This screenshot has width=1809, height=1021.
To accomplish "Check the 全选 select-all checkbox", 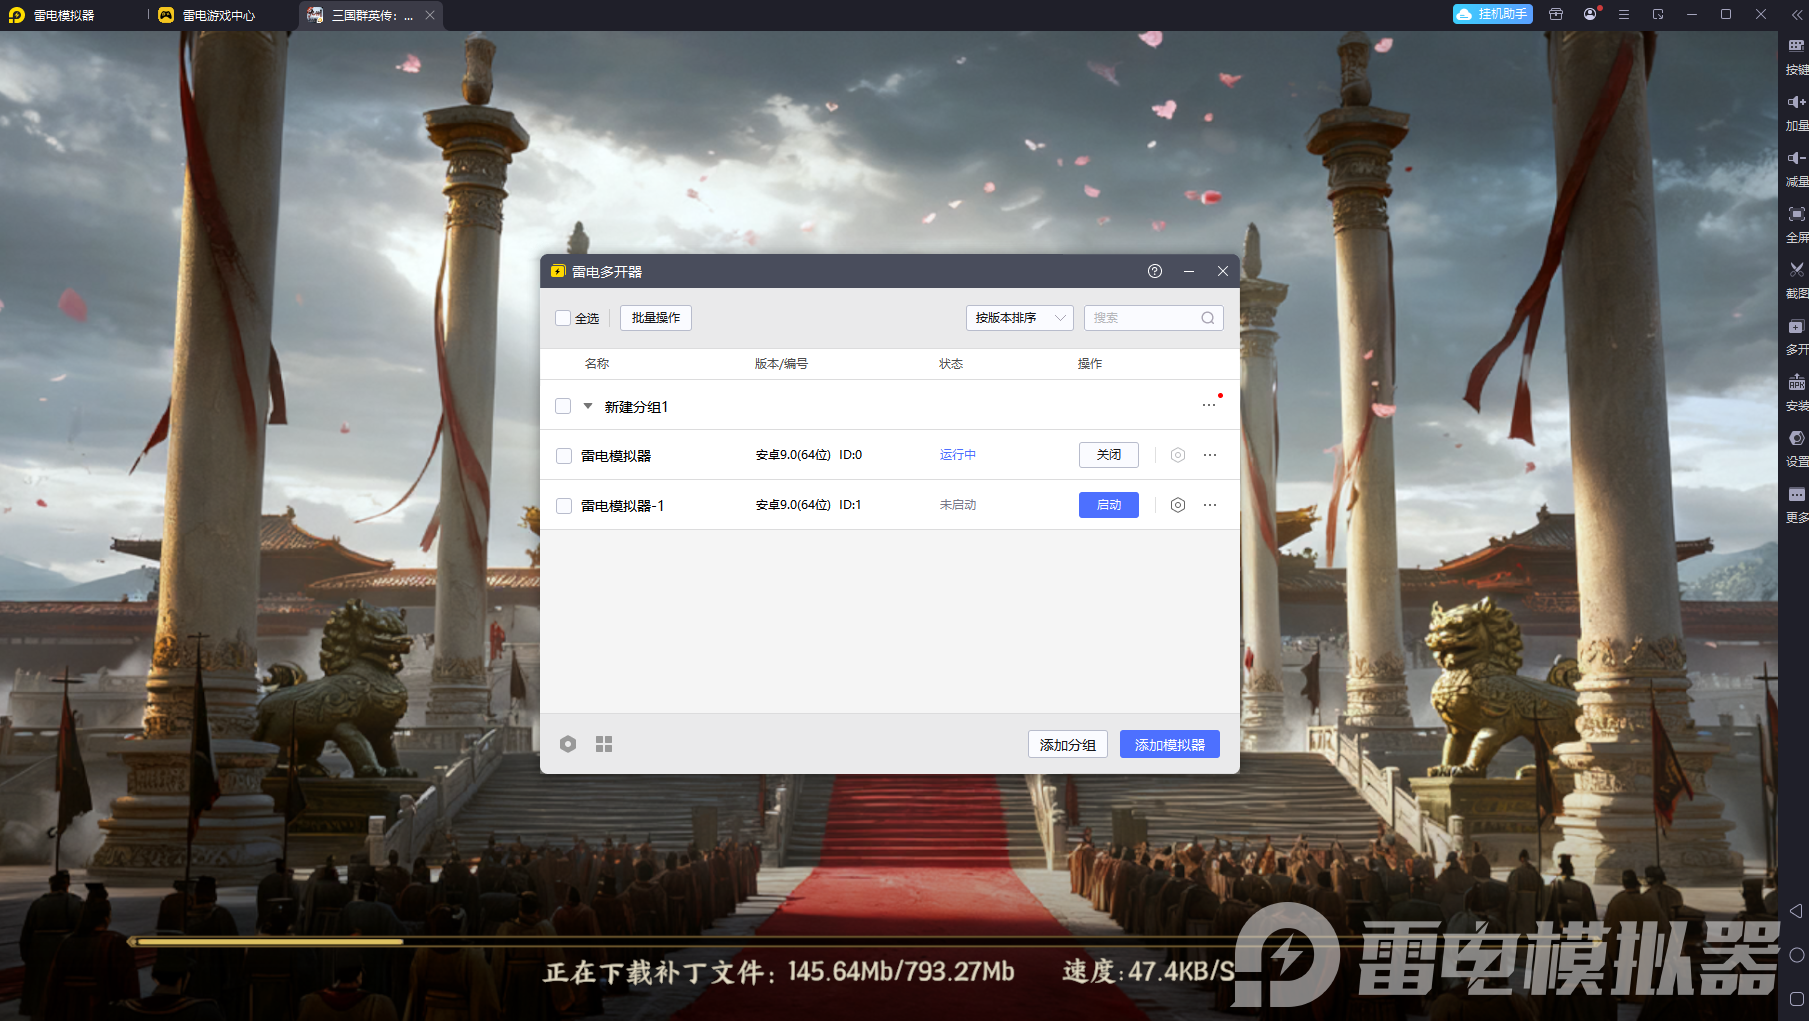I will 563,318.
